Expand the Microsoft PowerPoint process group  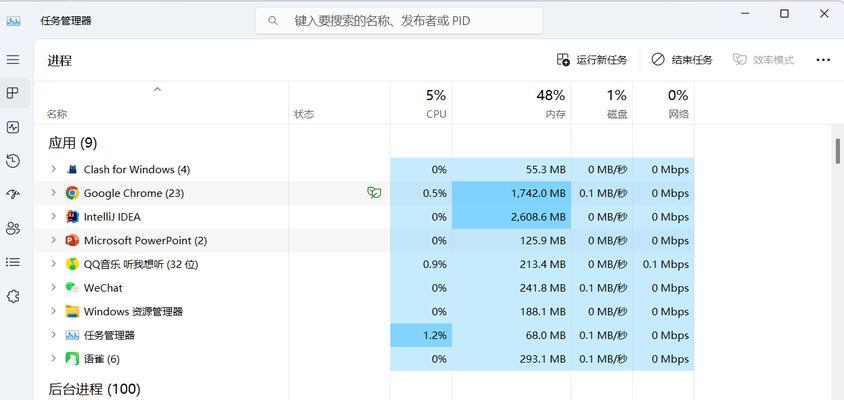tap(53, 240)
